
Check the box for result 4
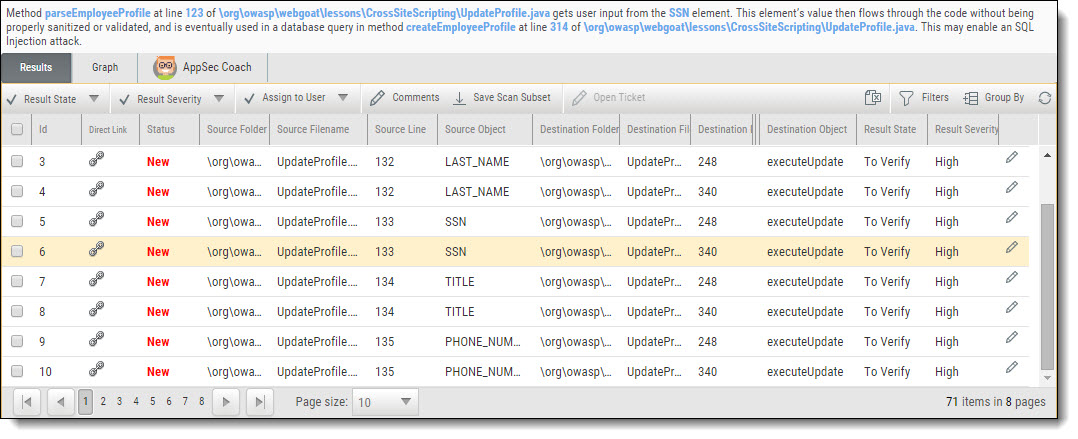[x=17, y=192]
